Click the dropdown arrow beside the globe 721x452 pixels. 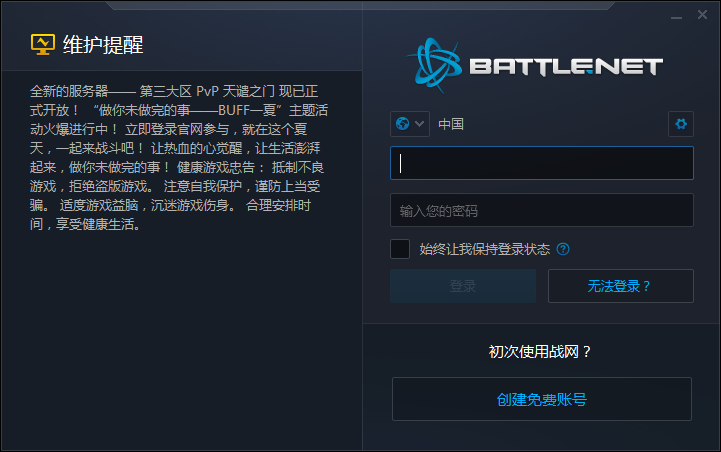pyautogui.click(x=420, y=124)
